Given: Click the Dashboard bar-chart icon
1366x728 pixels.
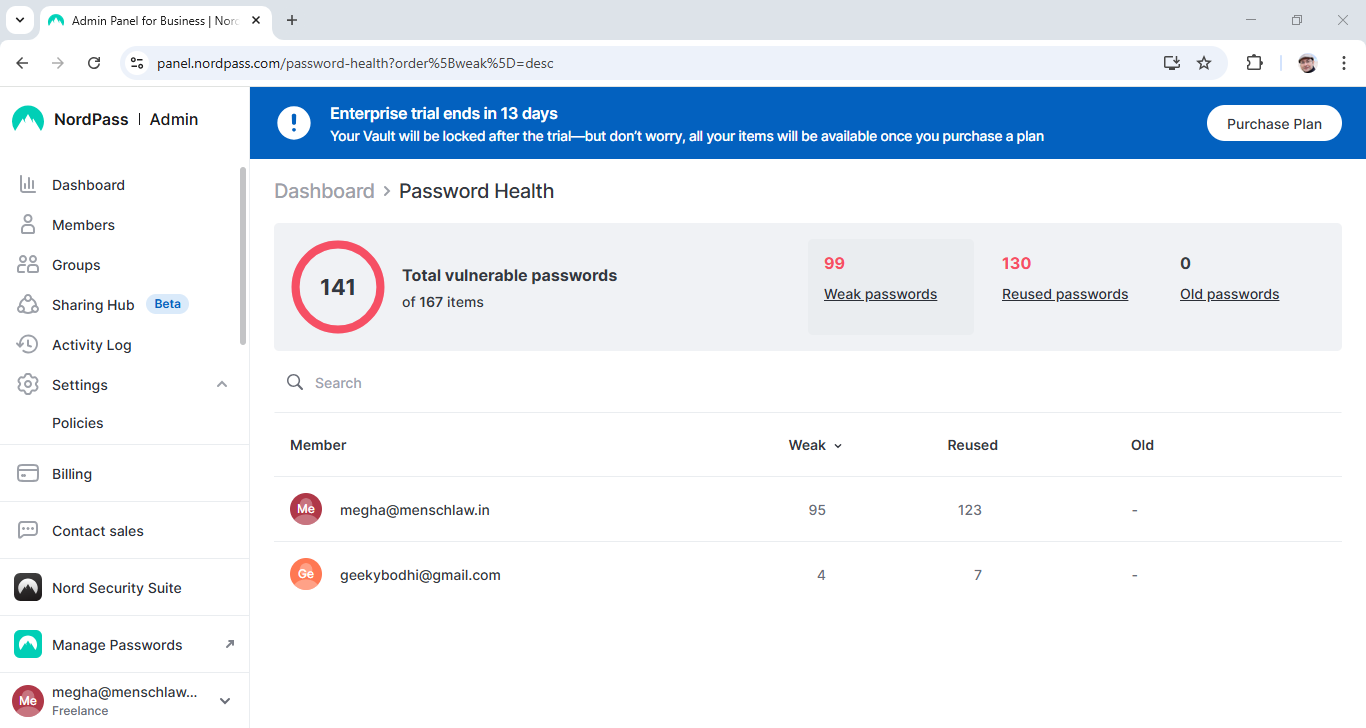Looking at the screenshot, I should click(28, 185).
